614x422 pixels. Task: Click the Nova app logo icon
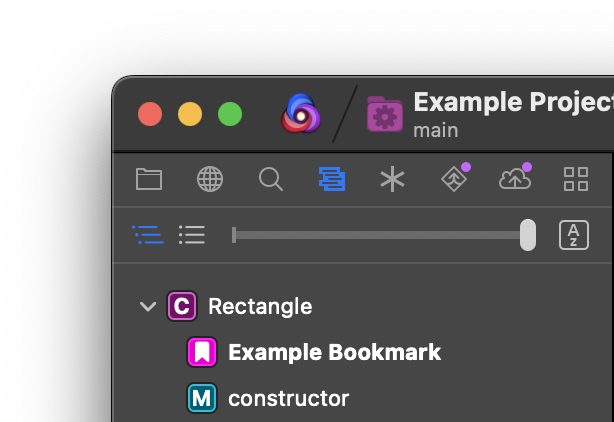click(301, 113)
